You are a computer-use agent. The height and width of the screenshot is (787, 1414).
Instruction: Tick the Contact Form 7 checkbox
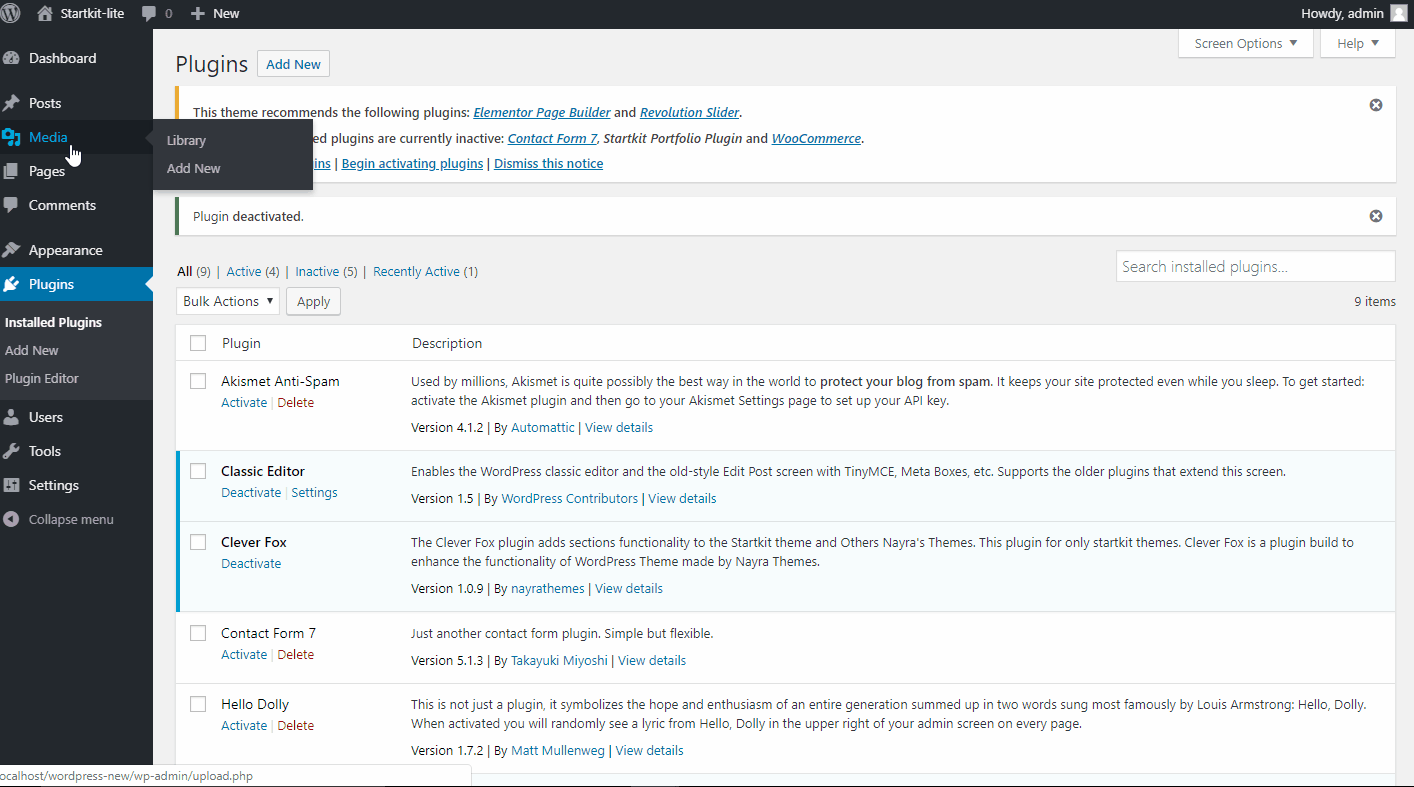[198, 633]
